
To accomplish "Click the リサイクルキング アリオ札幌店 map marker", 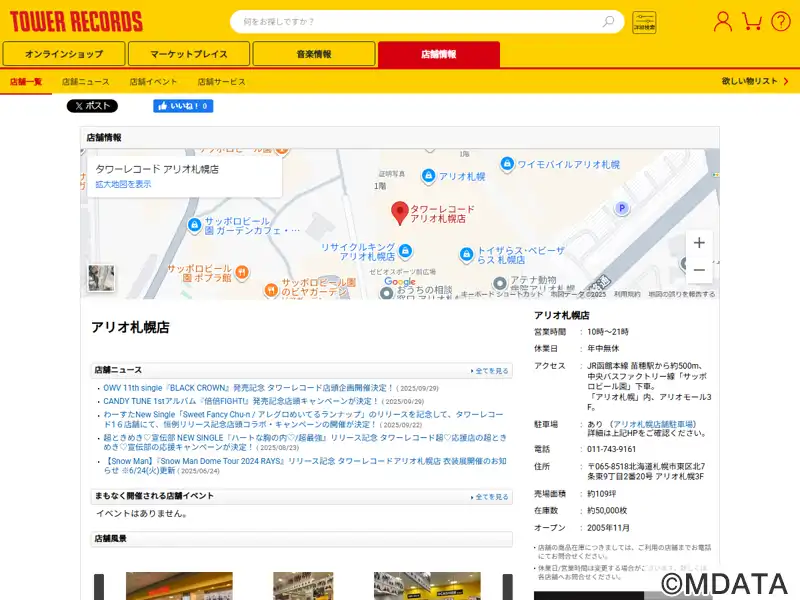I will (405, 251).
